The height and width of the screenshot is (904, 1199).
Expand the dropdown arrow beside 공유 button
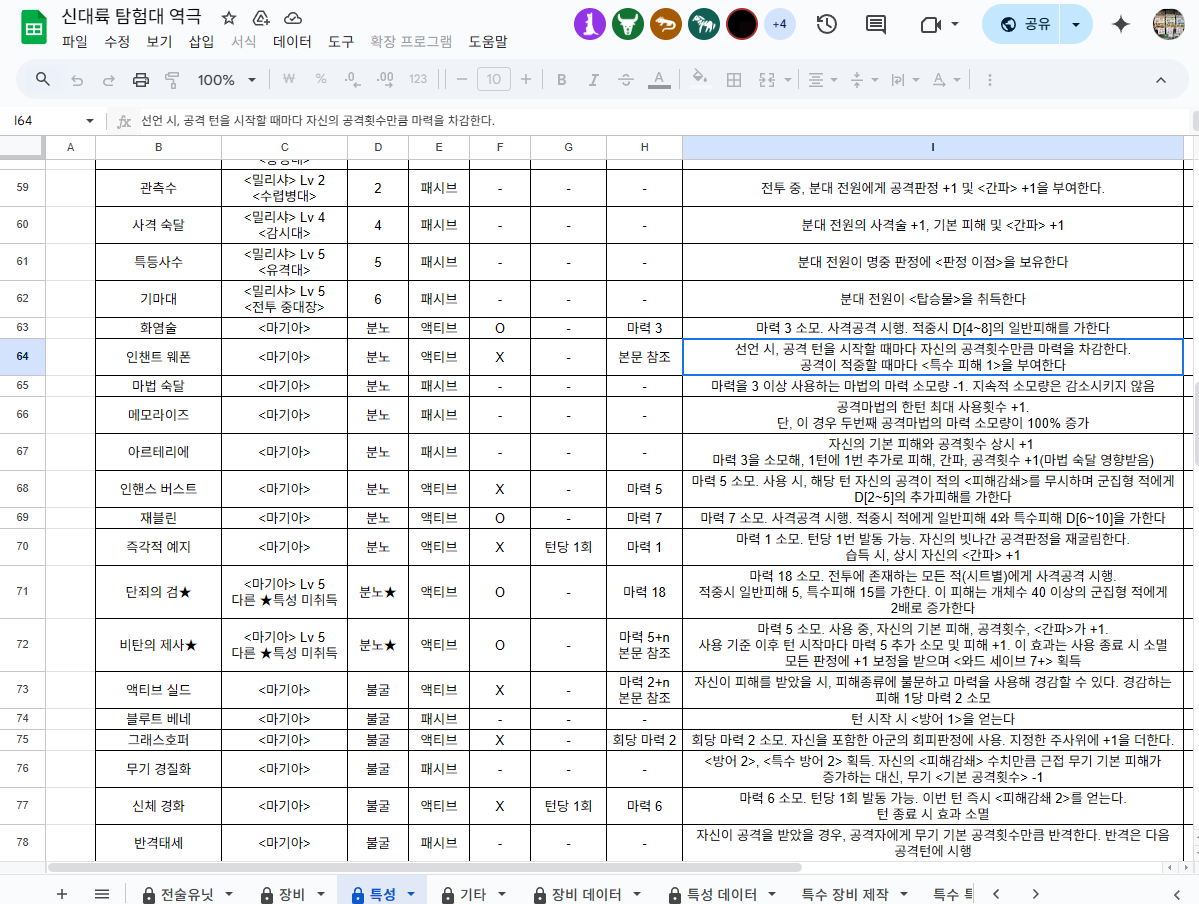tap(1076, 25)
